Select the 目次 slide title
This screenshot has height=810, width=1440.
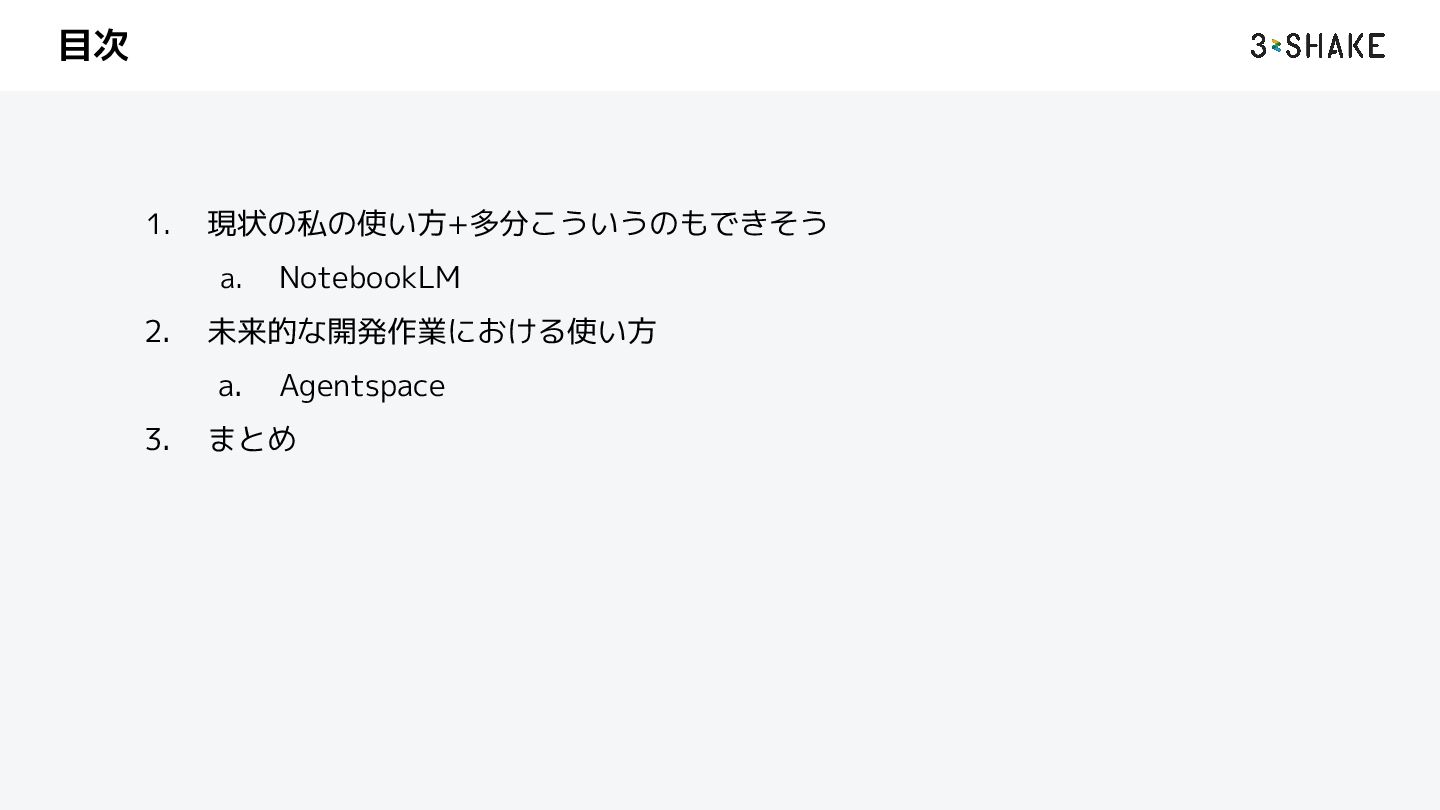pos(93,45)
